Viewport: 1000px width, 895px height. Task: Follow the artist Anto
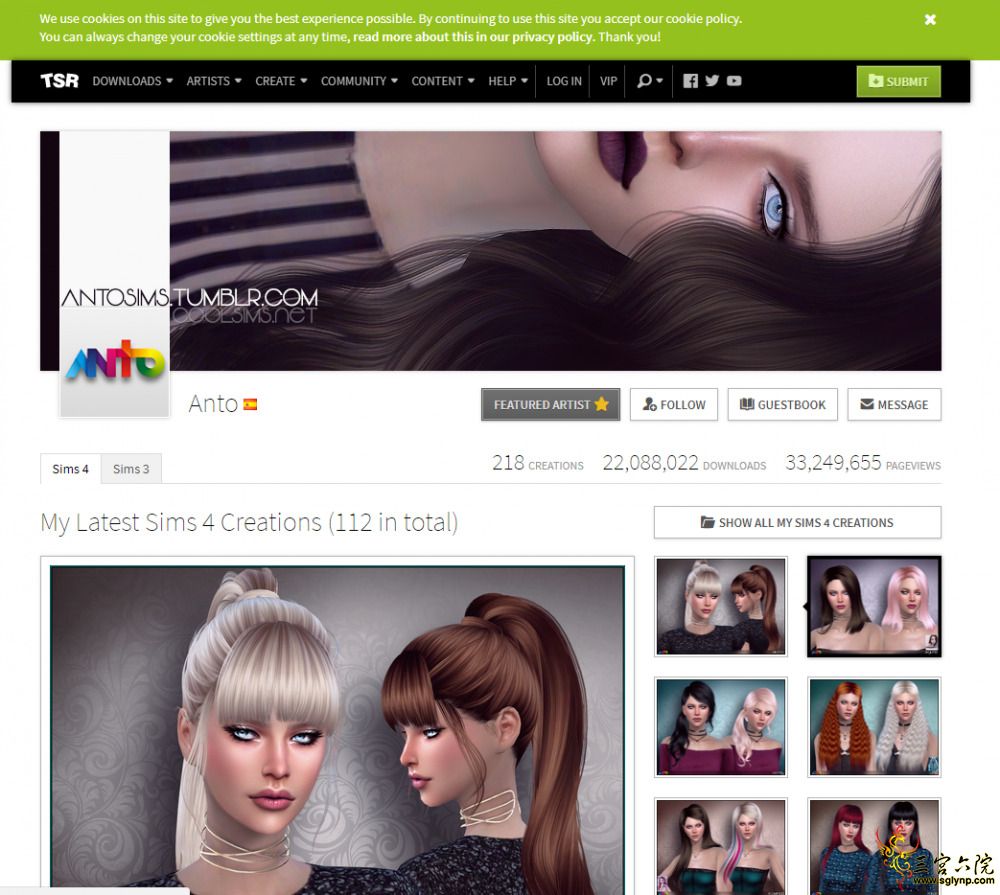pos(673,404)
